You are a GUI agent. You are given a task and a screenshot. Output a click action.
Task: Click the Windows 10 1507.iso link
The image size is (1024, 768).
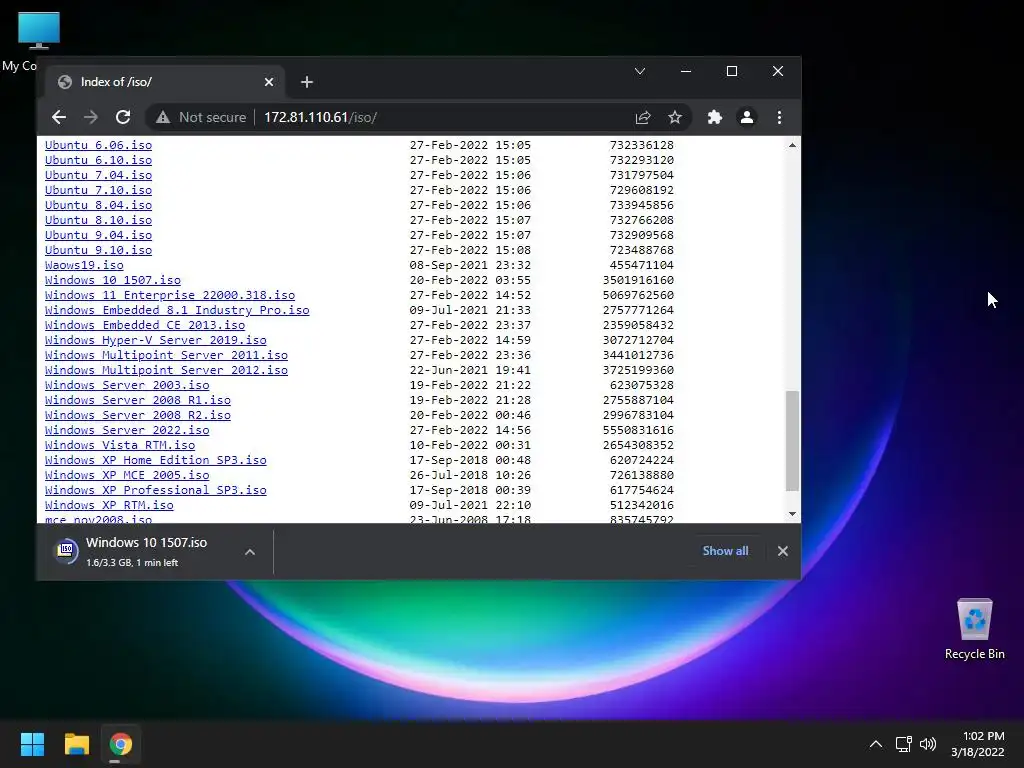pos(112,280)
